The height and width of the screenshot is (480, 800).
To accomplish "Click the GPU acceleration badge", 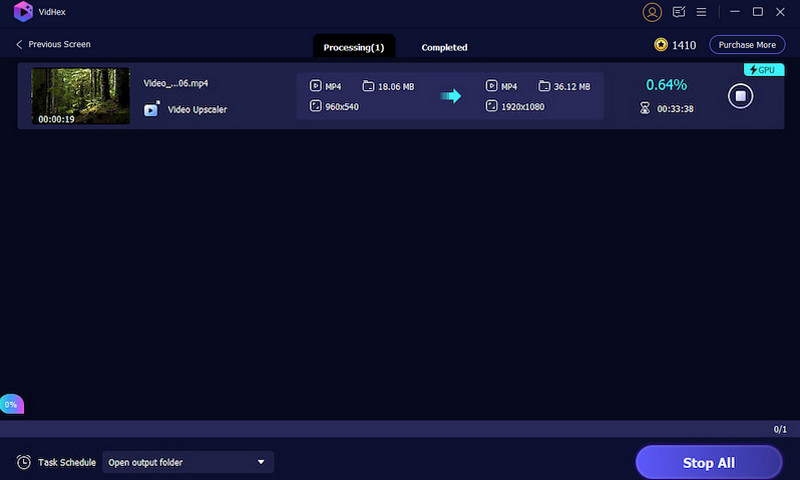I will click(764, 70).
